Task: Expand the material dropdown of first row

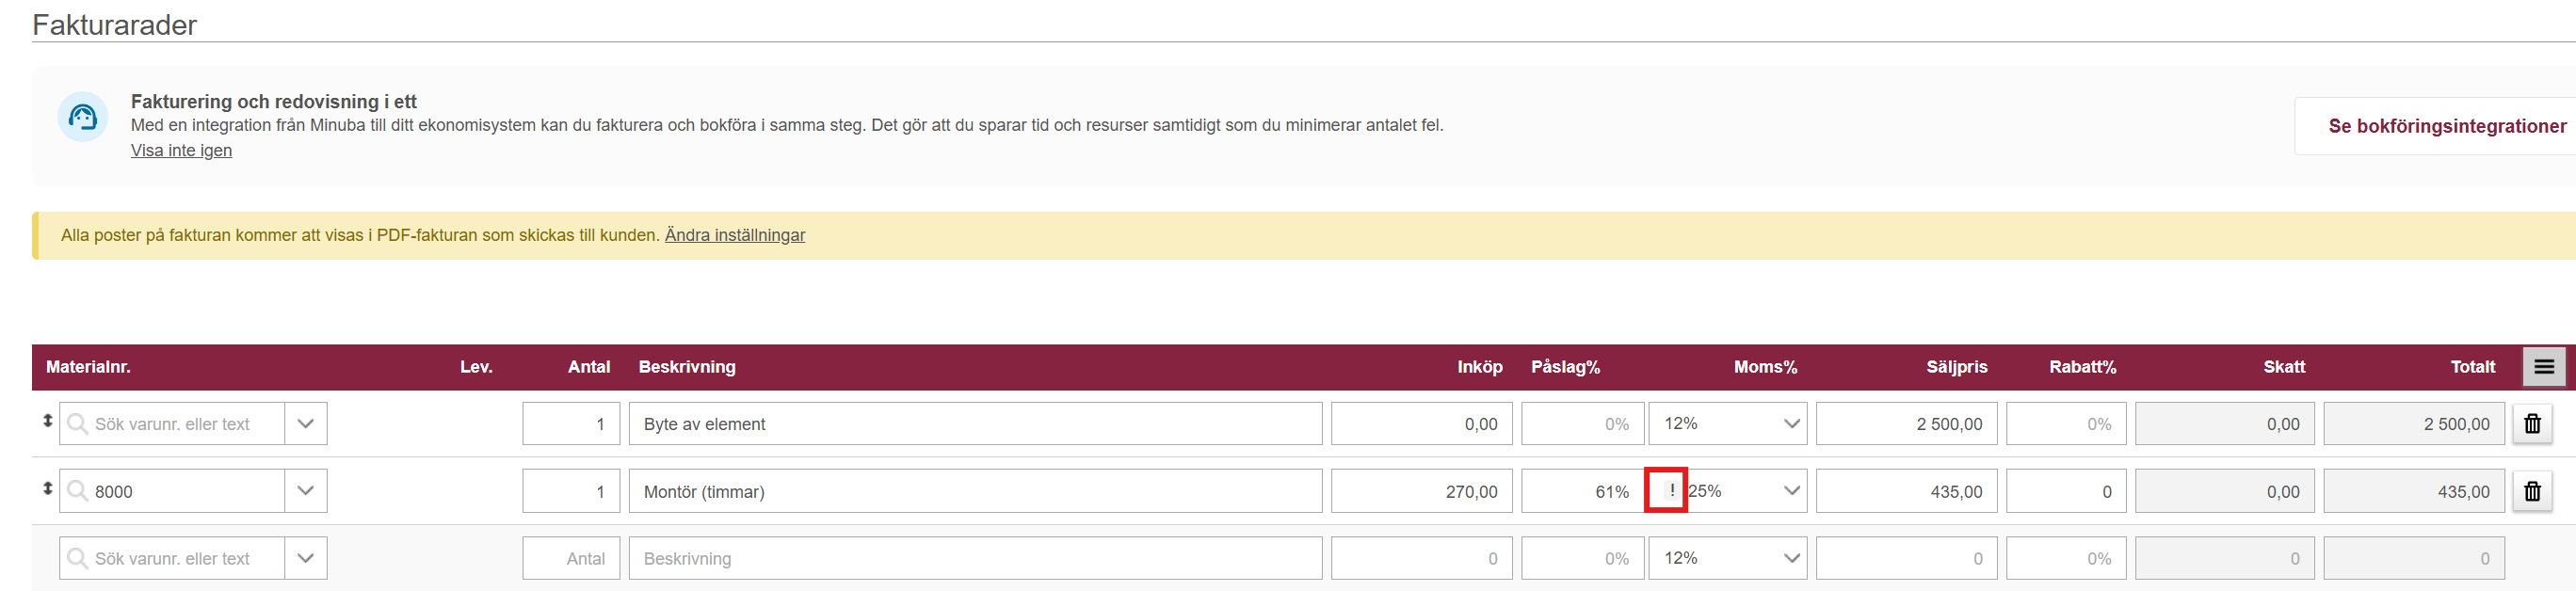Action: click(306, 424)
